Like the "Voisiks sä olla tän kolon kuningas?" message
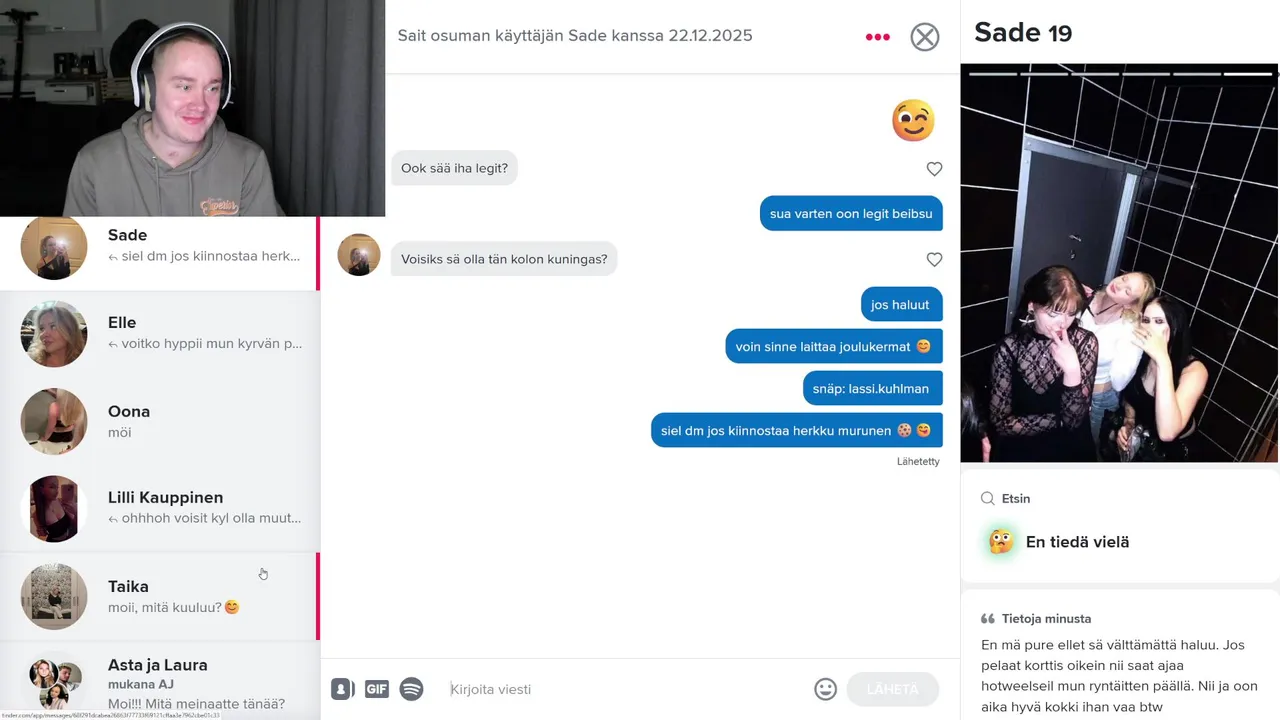 pyautogui.click(x=934, y=259)
